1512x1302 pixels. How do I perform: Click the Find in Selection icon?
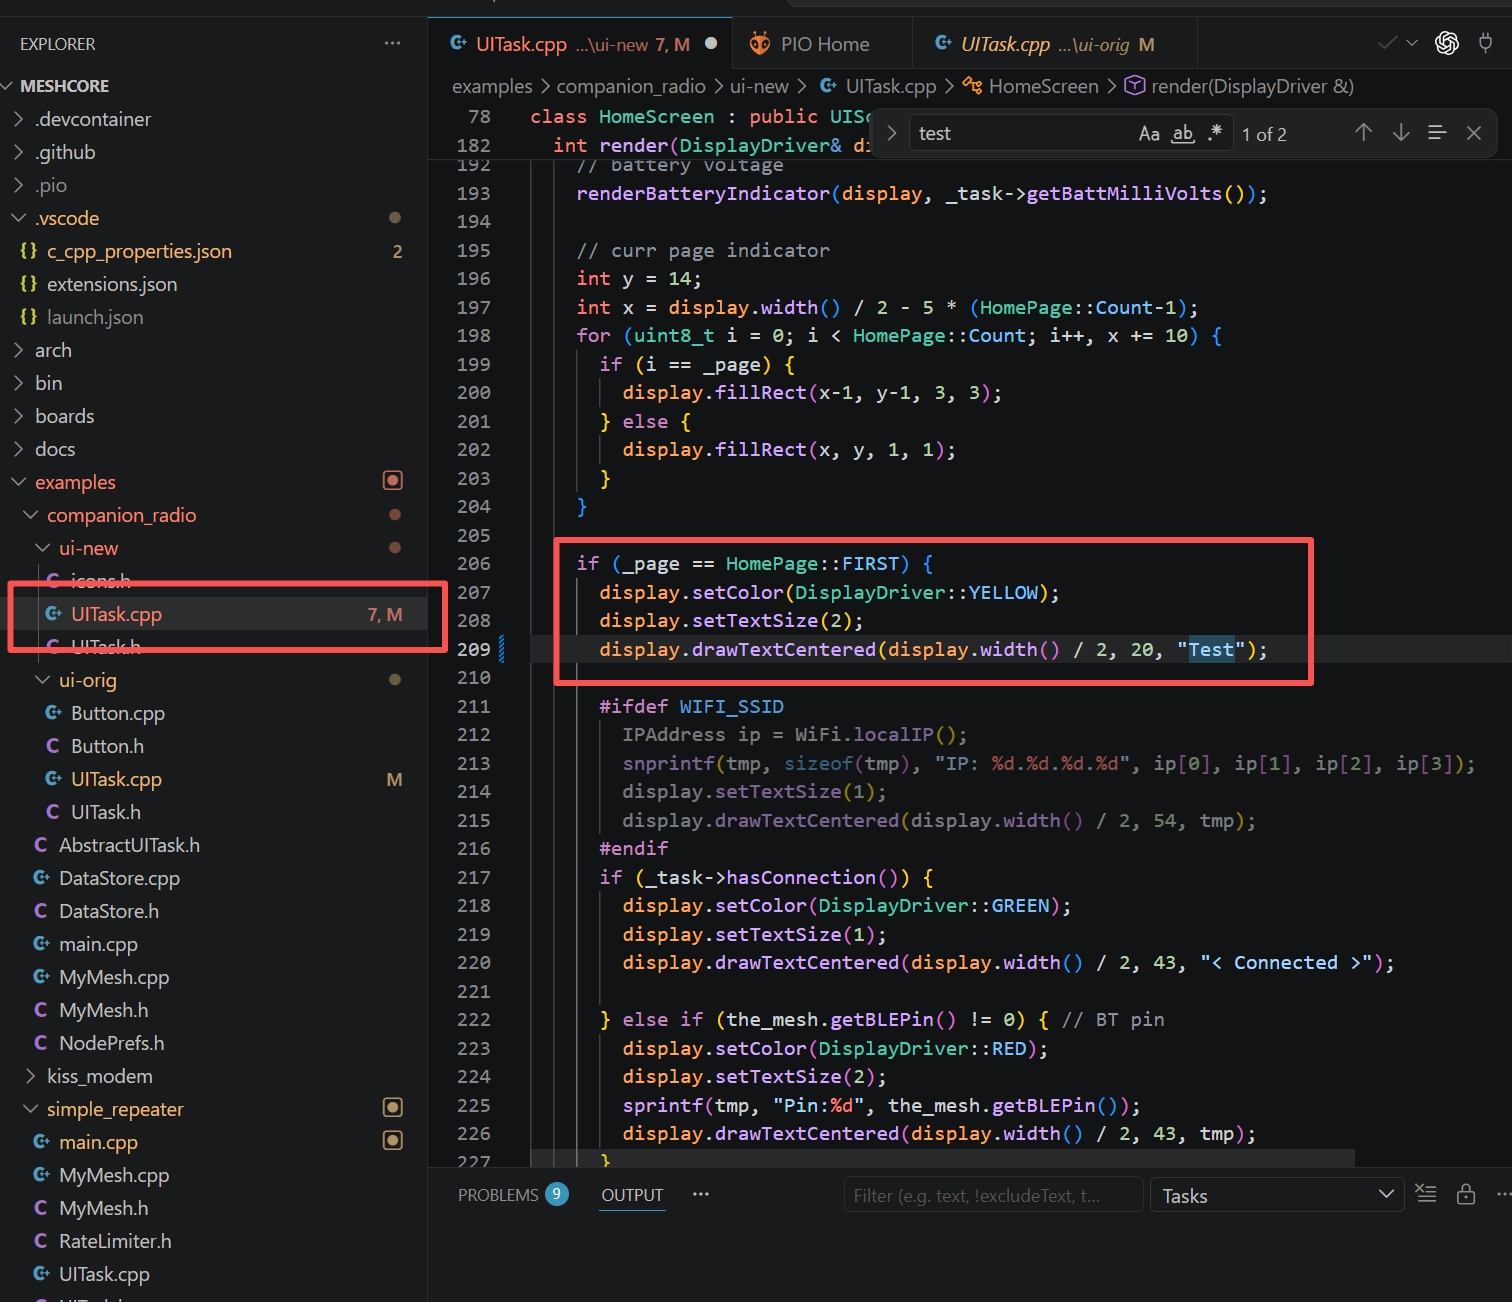[1437, 133]
